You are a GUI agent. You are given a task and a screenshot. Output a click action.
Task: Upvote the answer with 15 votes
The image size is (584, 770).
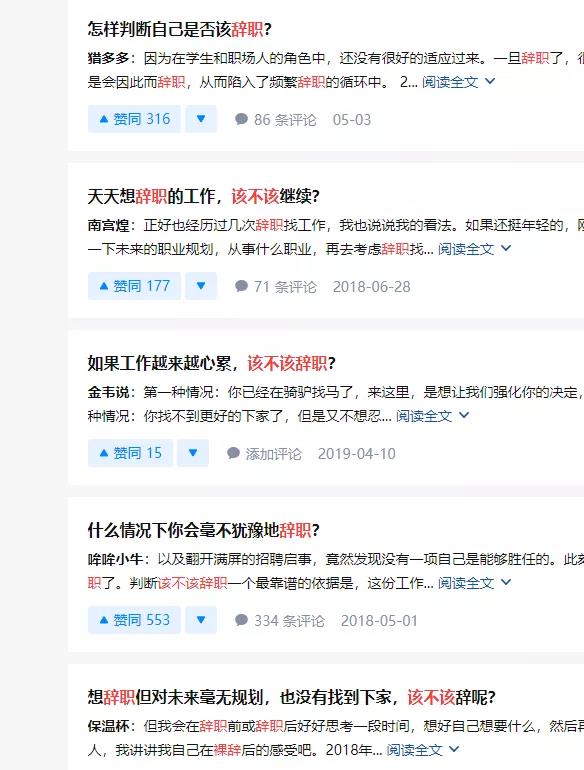pyautogui.click(x=130, y=453)
